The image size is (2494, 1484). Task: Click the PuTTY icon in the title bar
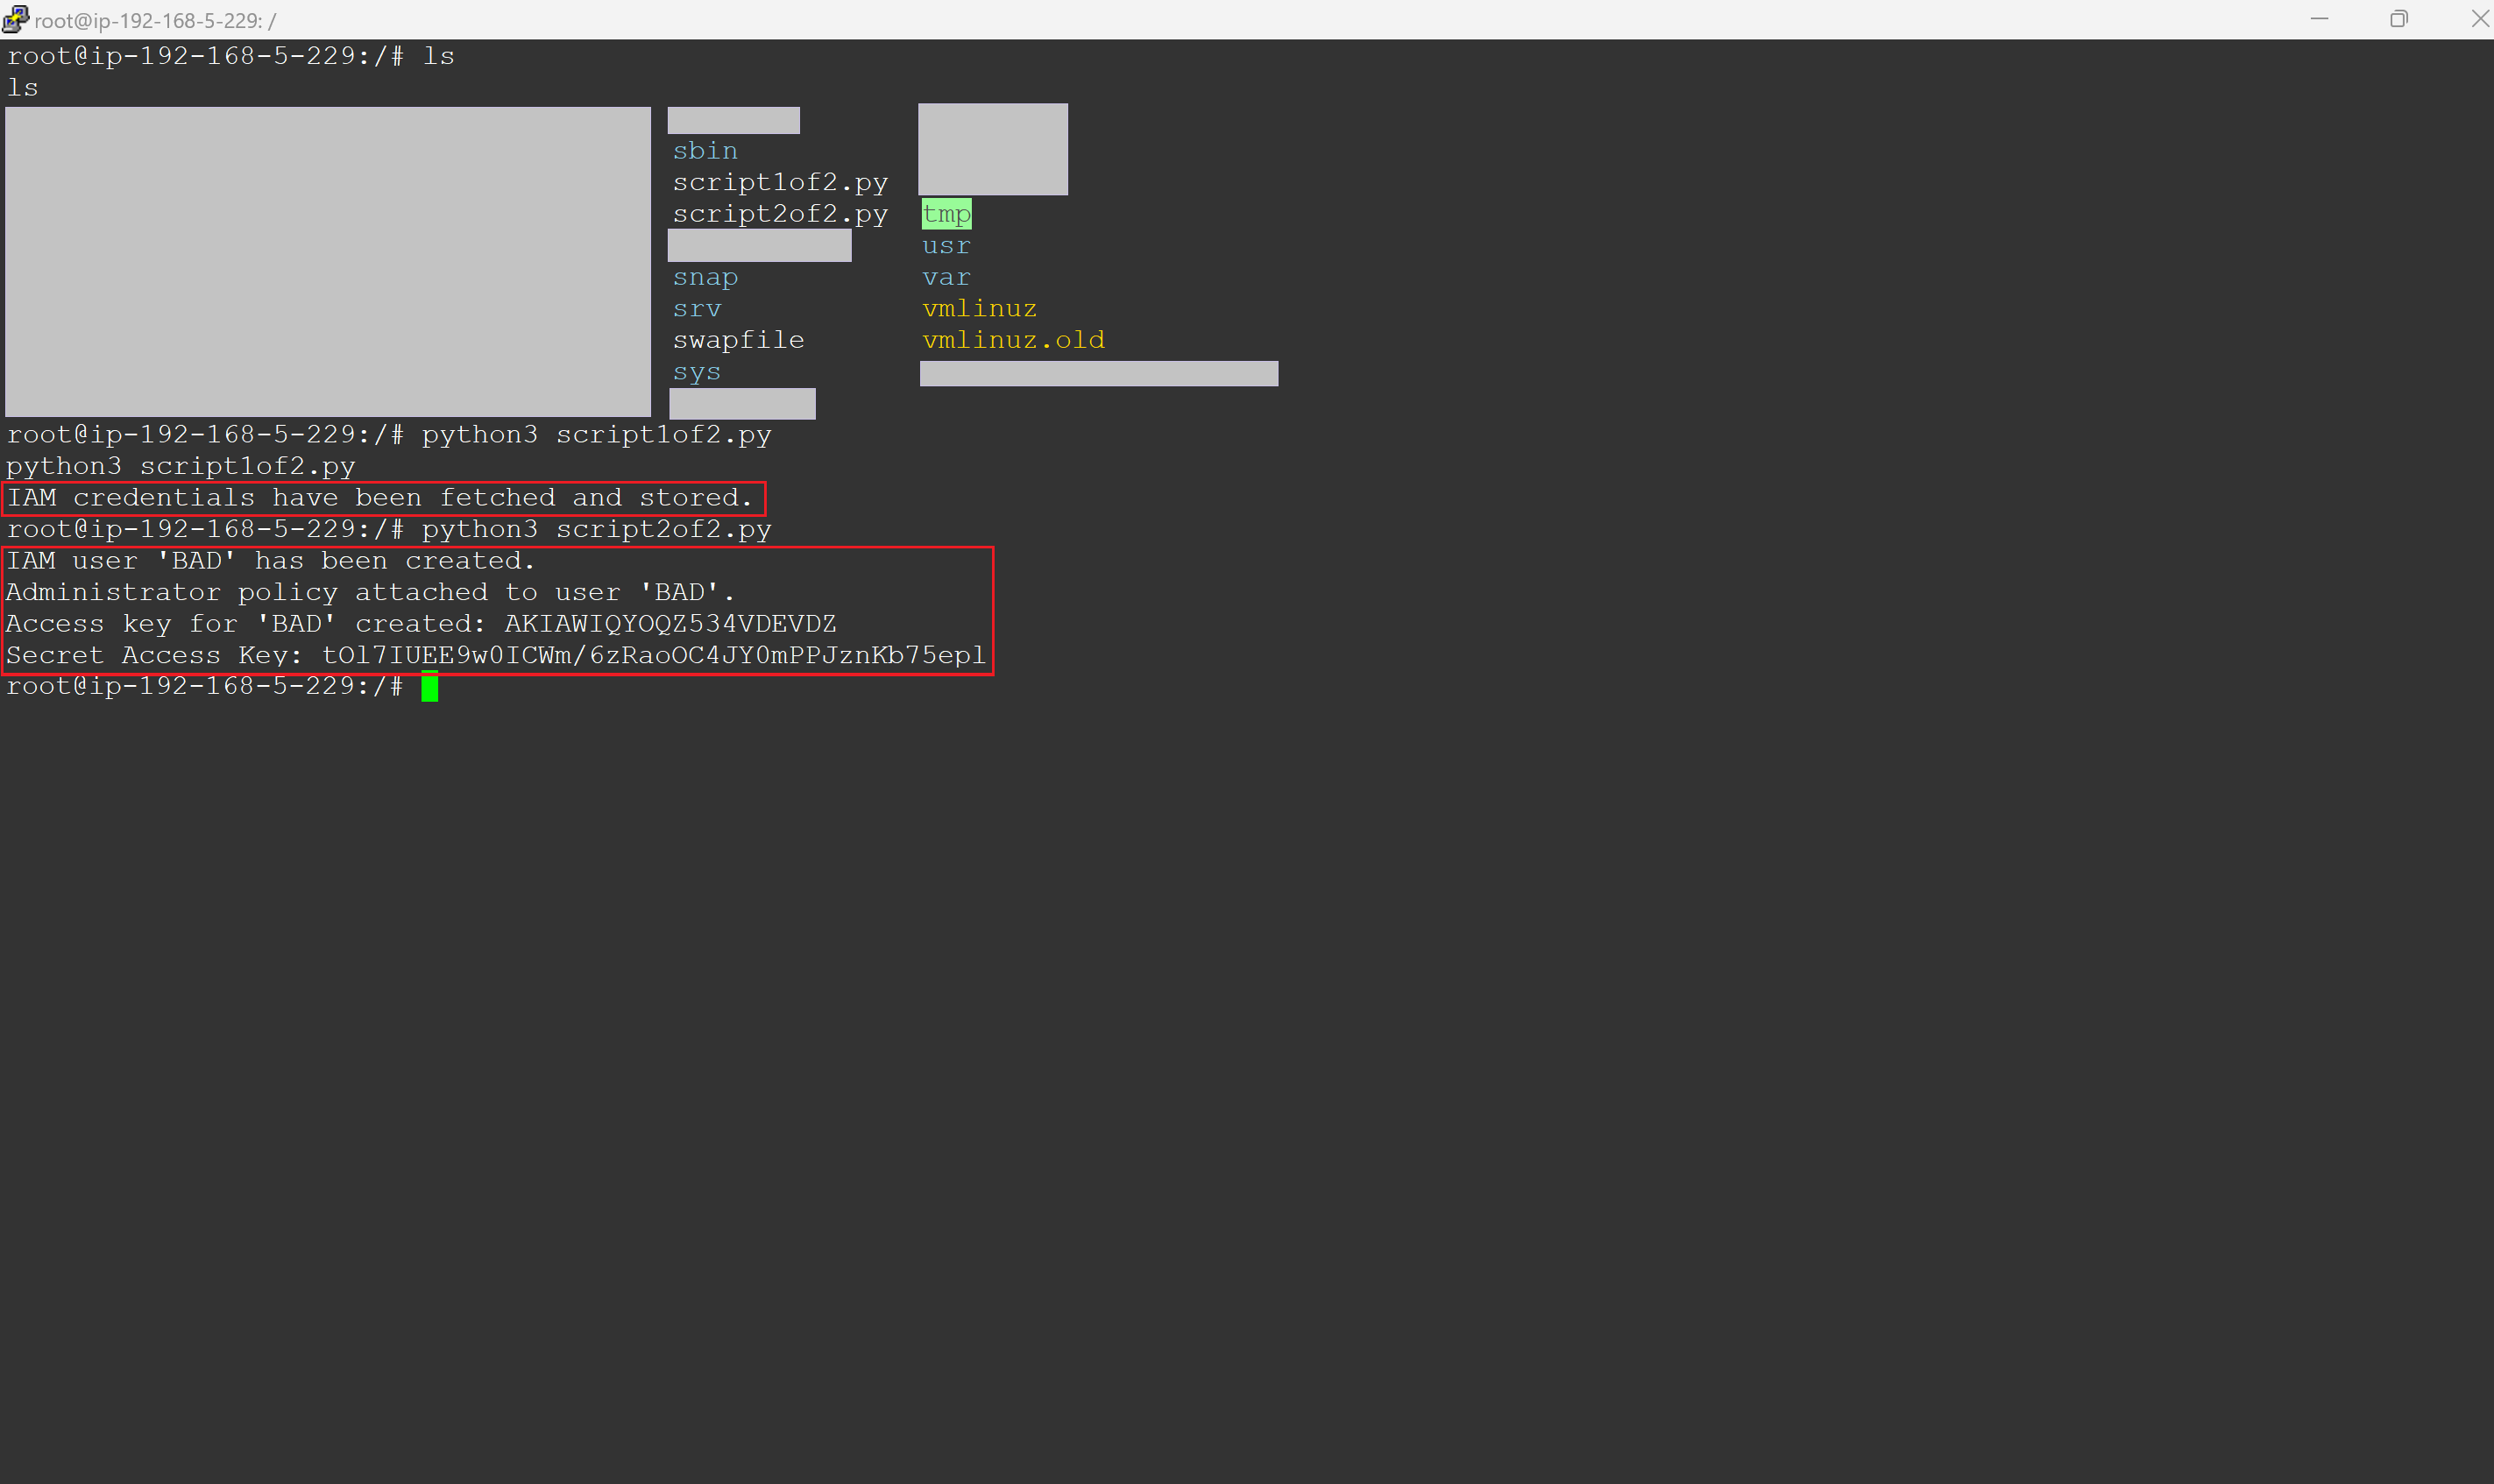coord(15,19)
